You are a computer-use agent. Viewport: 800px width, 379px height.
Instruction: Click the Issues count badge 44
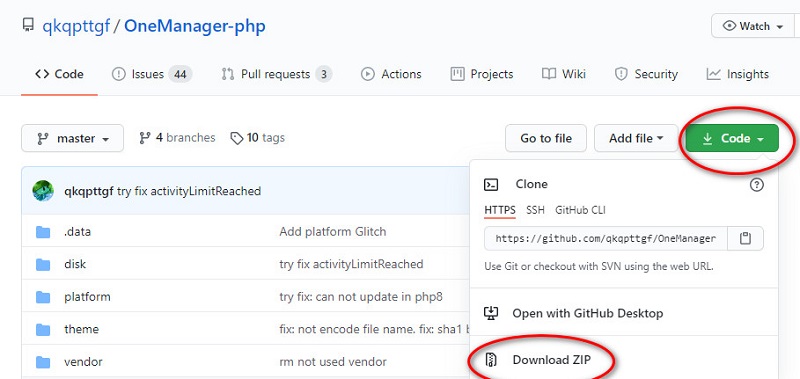coord(180,74)
